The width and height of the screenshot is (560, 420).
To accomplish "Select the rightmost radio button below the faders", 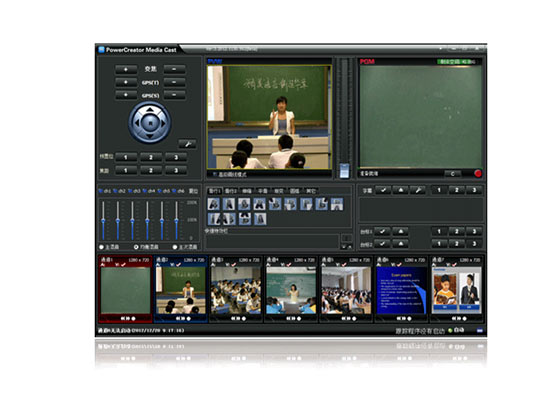I will pos(175,247).
